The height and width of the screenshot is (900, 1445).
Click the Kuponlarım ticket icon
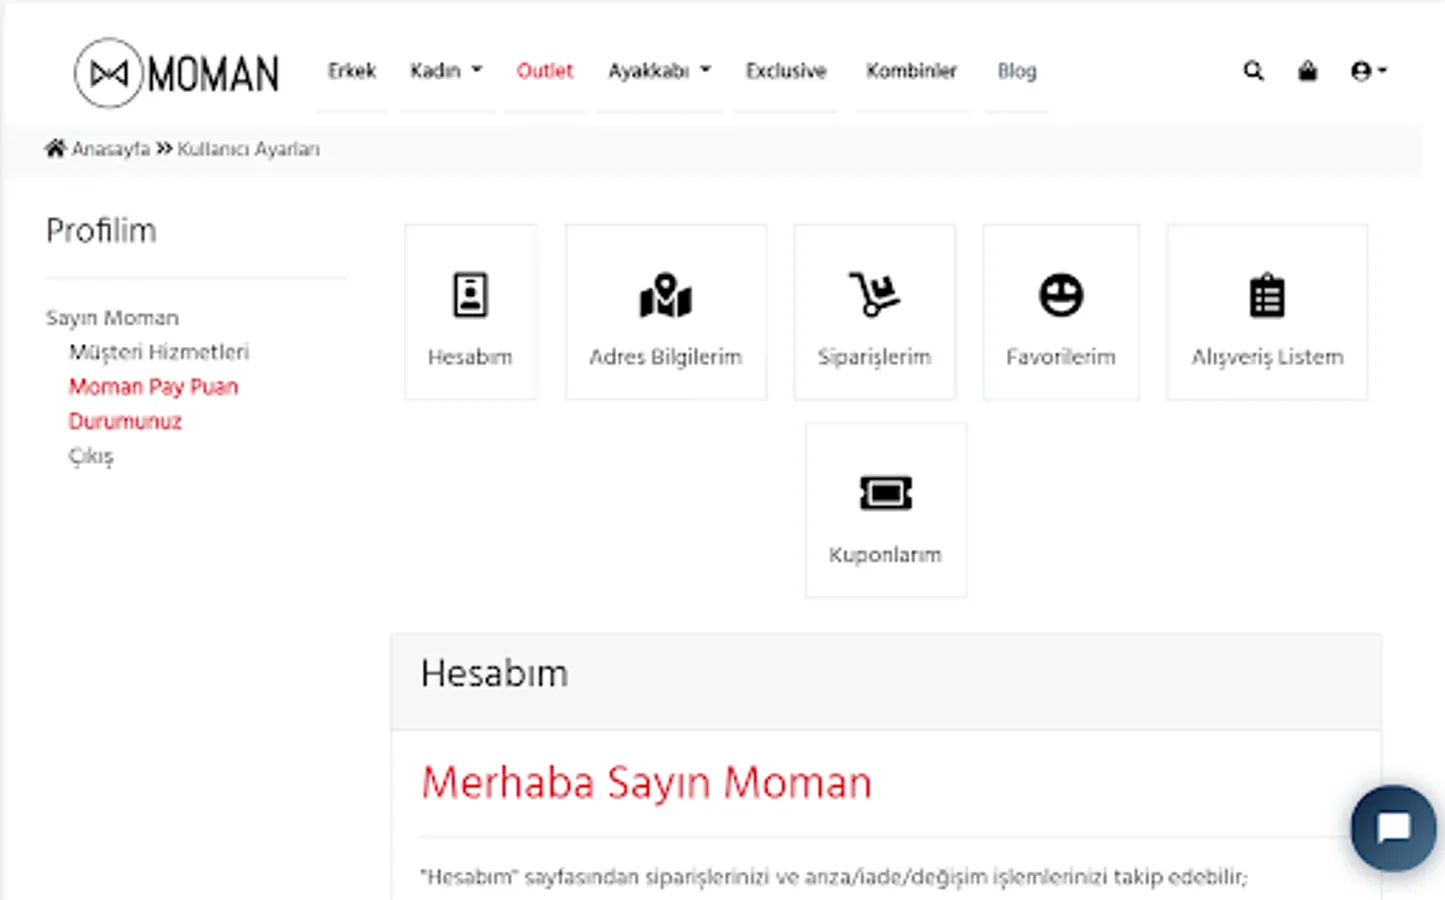pyautogui.click(x=886, y=493)
